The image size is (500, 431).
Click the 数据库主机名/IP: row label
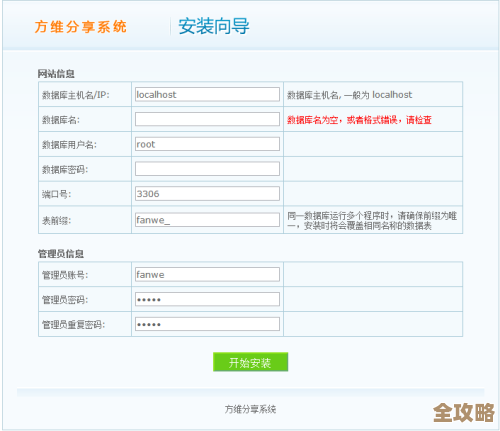pyautogui.click(x=76, y=95)
